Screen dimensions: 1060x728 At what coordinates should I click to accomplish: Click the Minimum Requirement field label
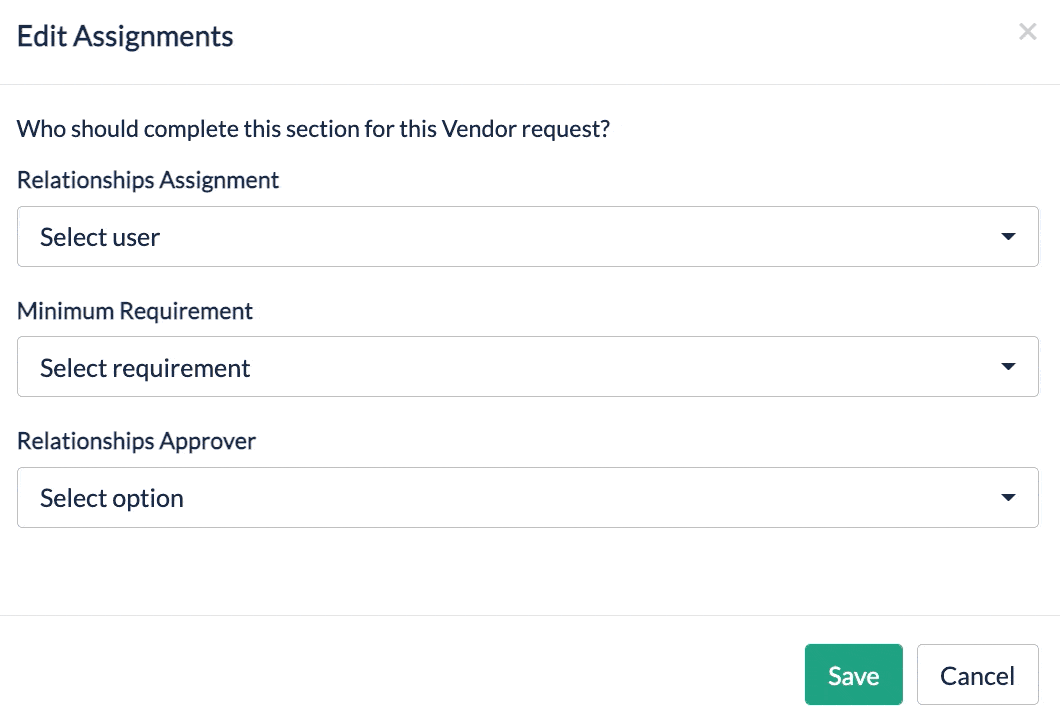(135, 311)
